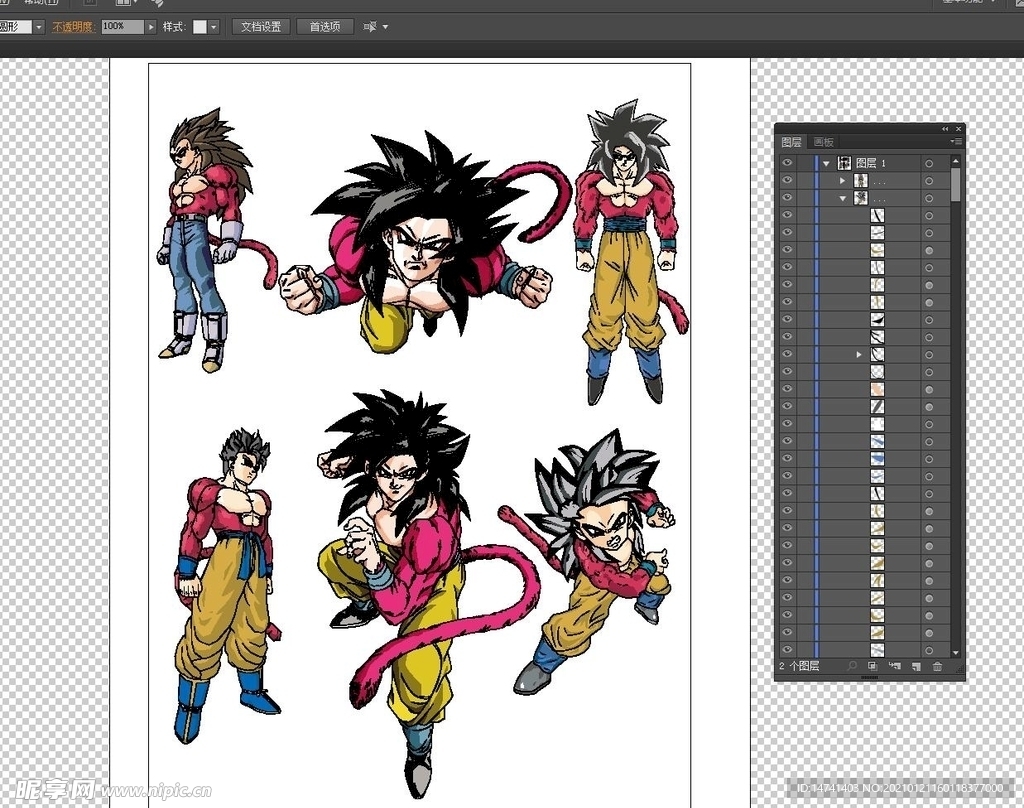Open opacity slider arrow next to 100%
This screenshot has width=1024, height=808.
coord(151,27)
